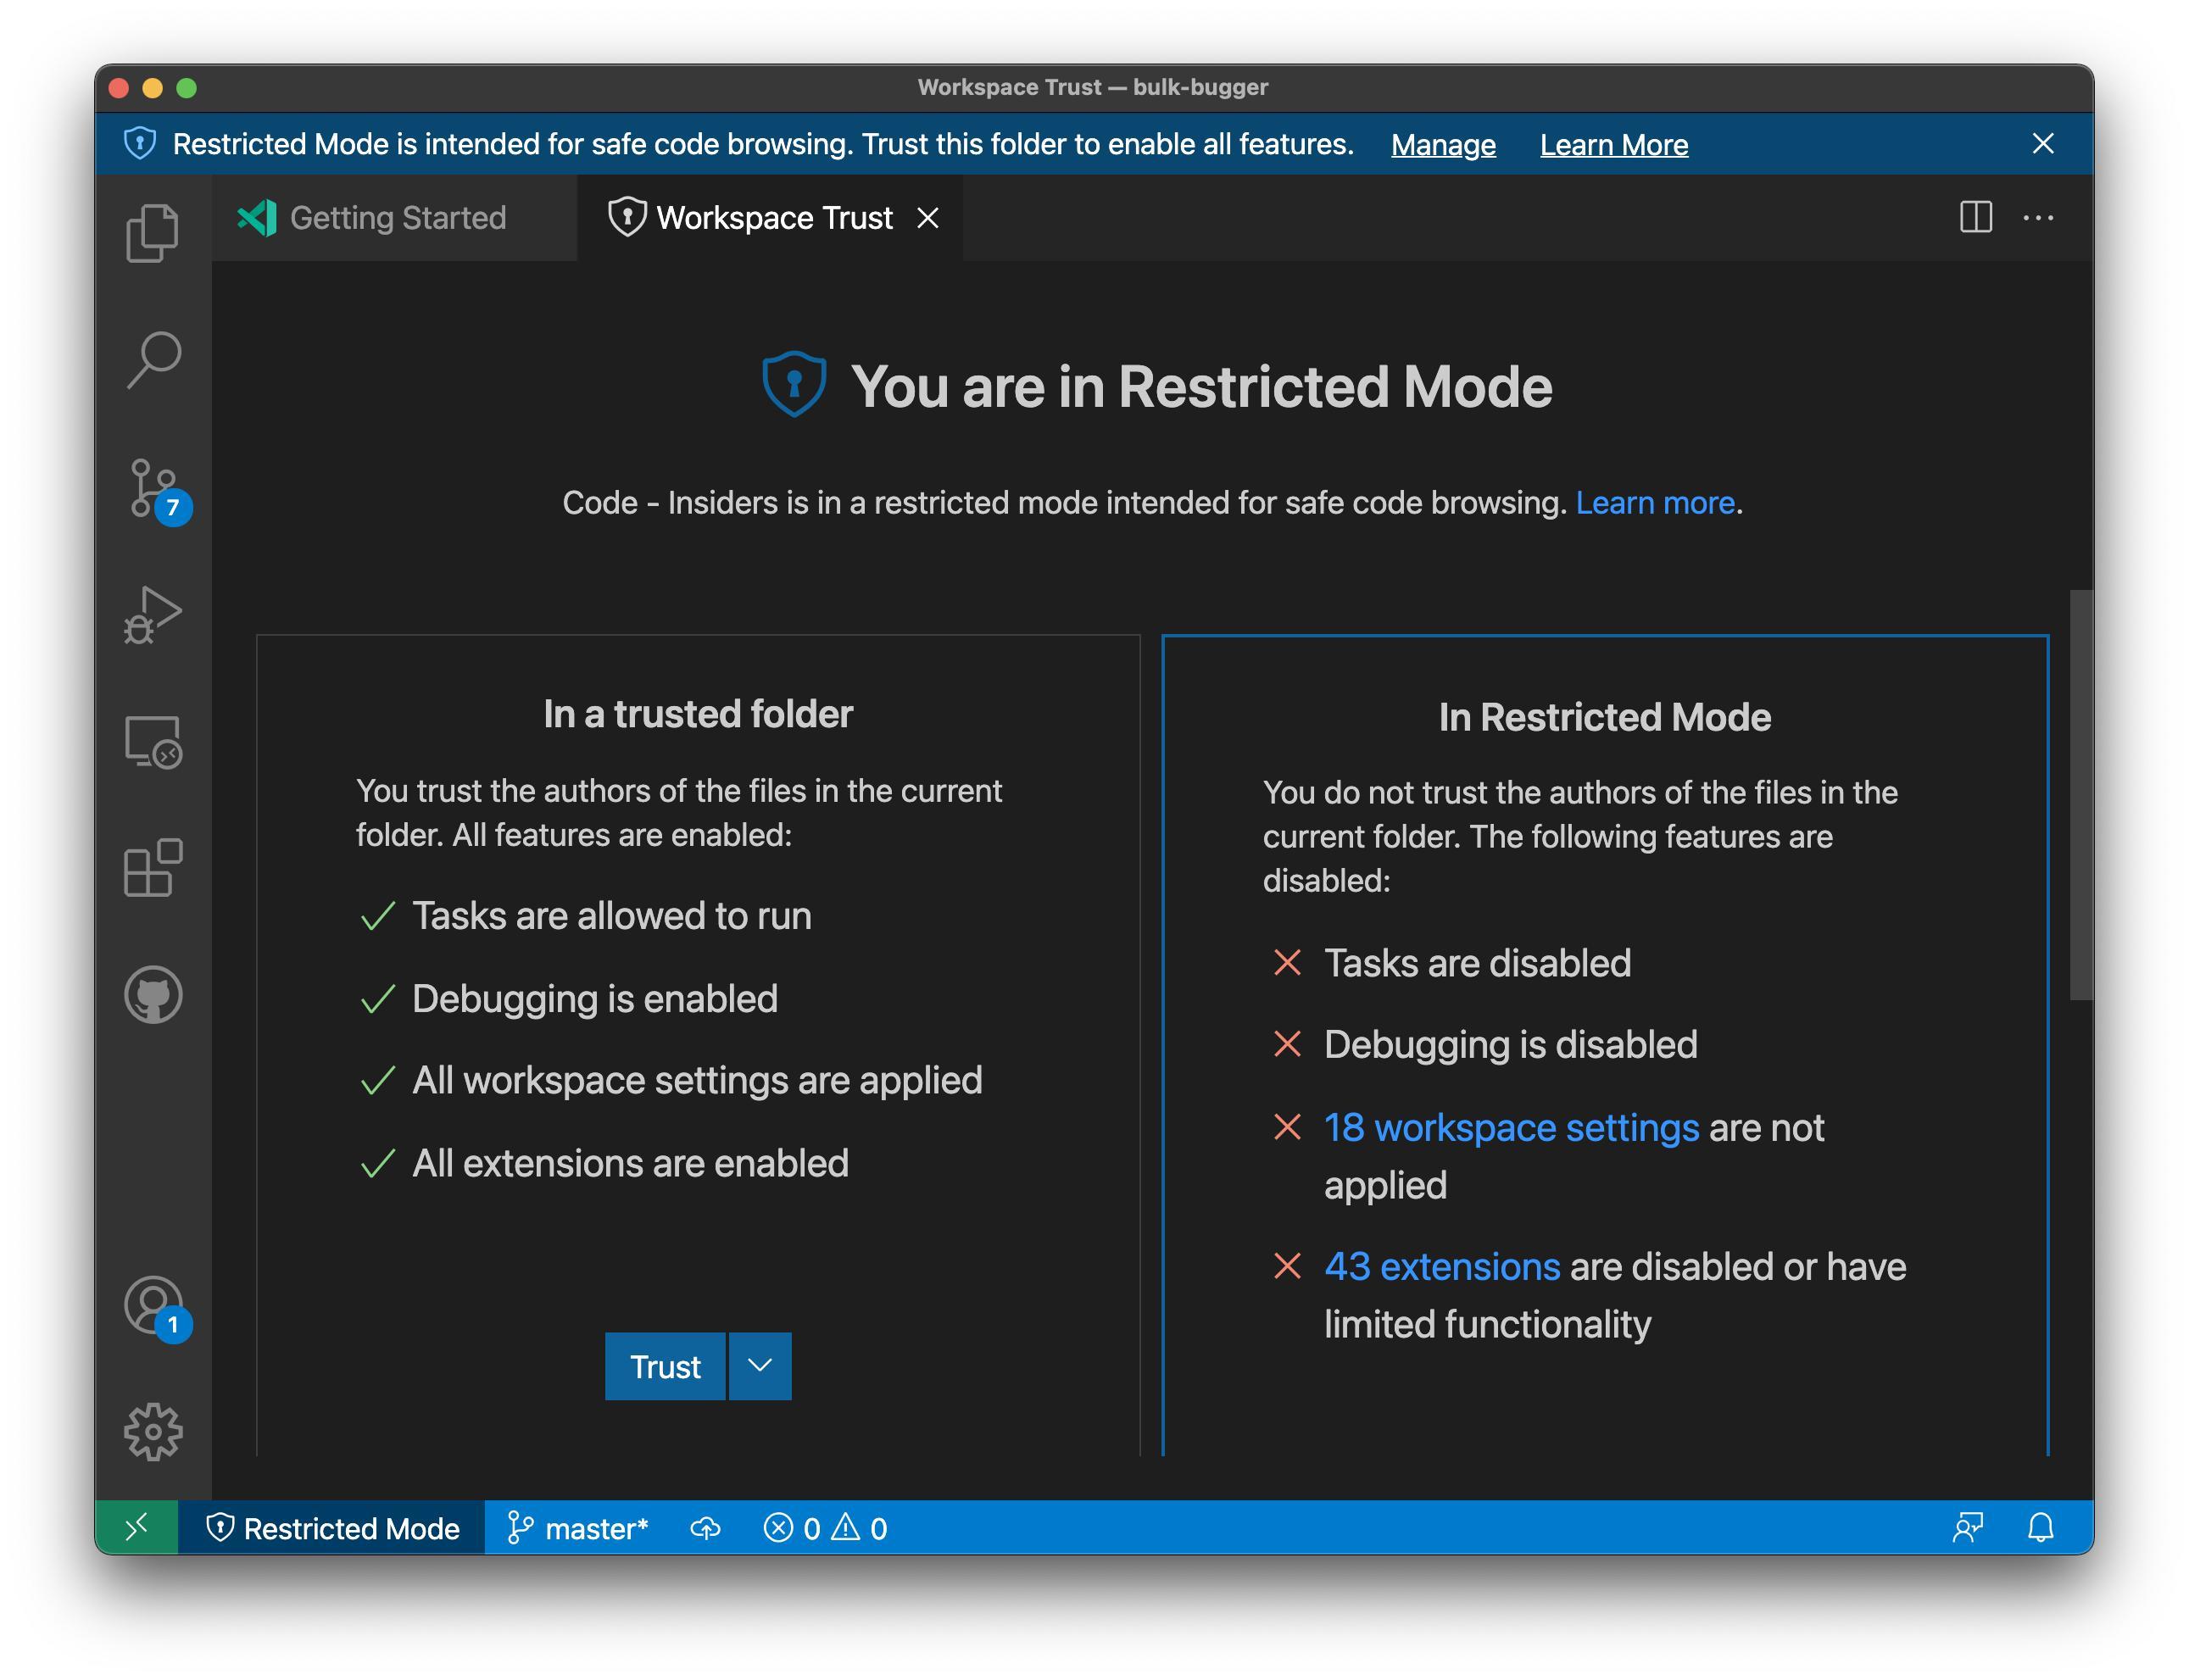
Task: Open the Remote Explorer view
Action: (153, 741)
